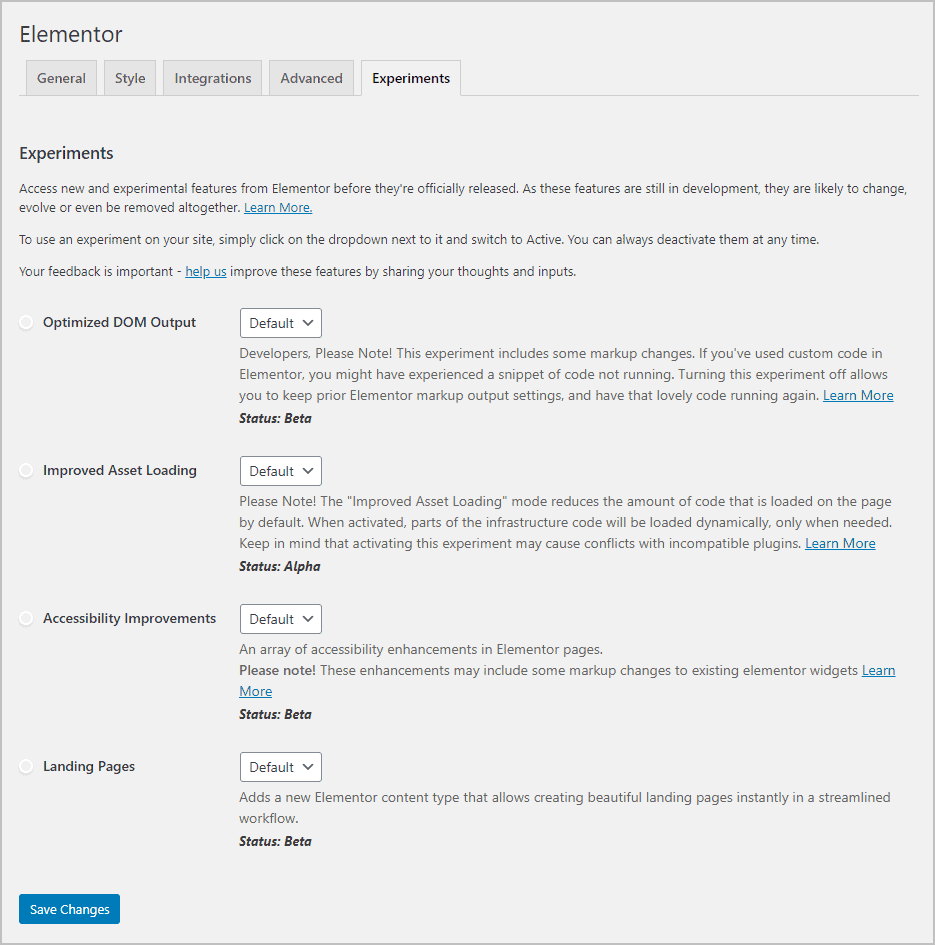The image size is (935, 945).
Task: Select the radio next to Accessibility Improvements
Action: [x=26, y=618]
